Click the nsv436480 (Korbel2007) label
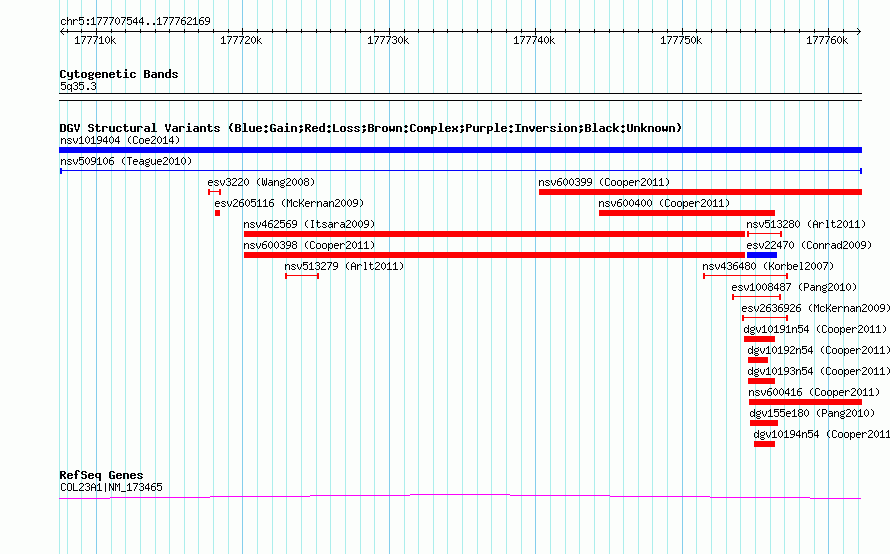The image size is (890, 554). pos(768,266)
